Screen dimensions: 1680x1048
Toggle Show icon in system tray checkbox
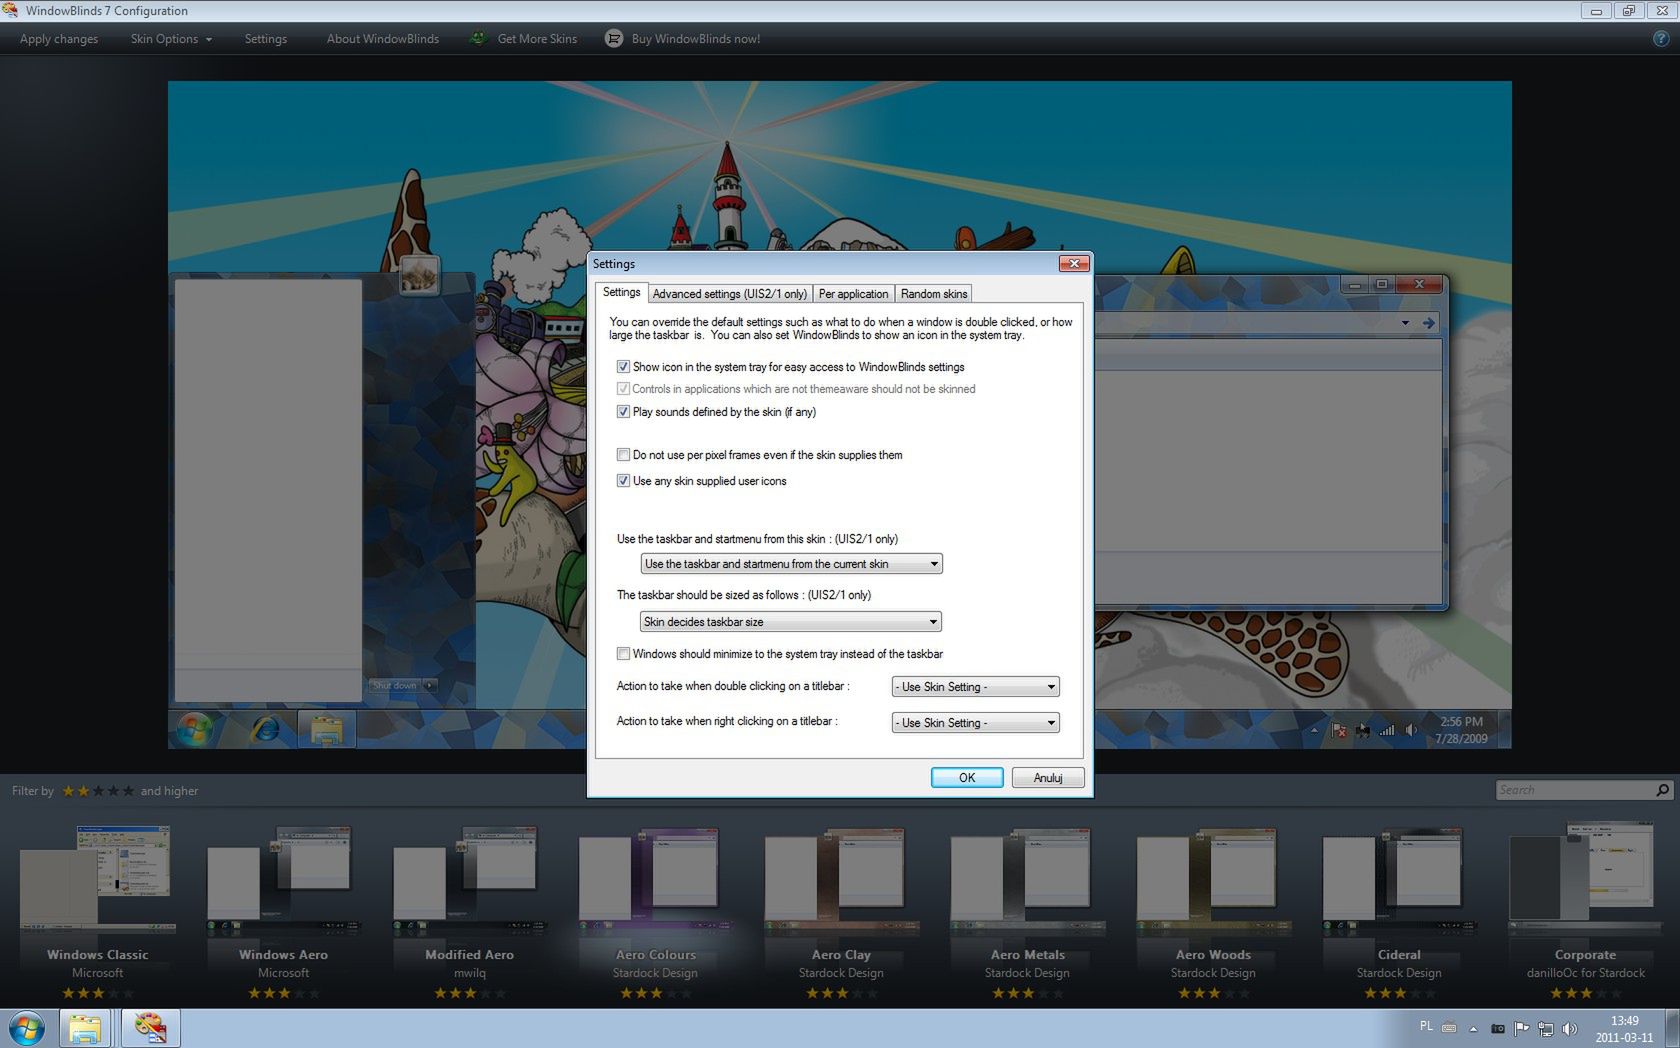point(623,367)
